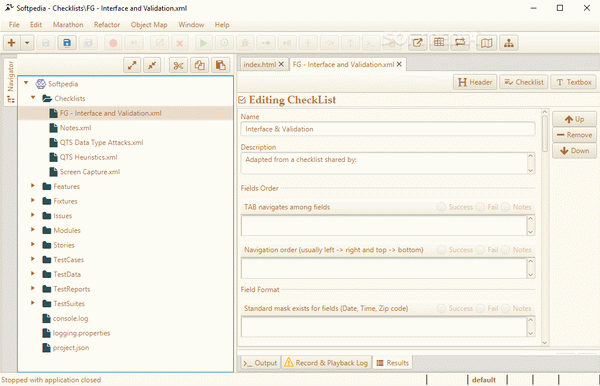Open the Marathon menu
Image resolution: width=600 pixels, height=386 pixels.
point(68,24)
